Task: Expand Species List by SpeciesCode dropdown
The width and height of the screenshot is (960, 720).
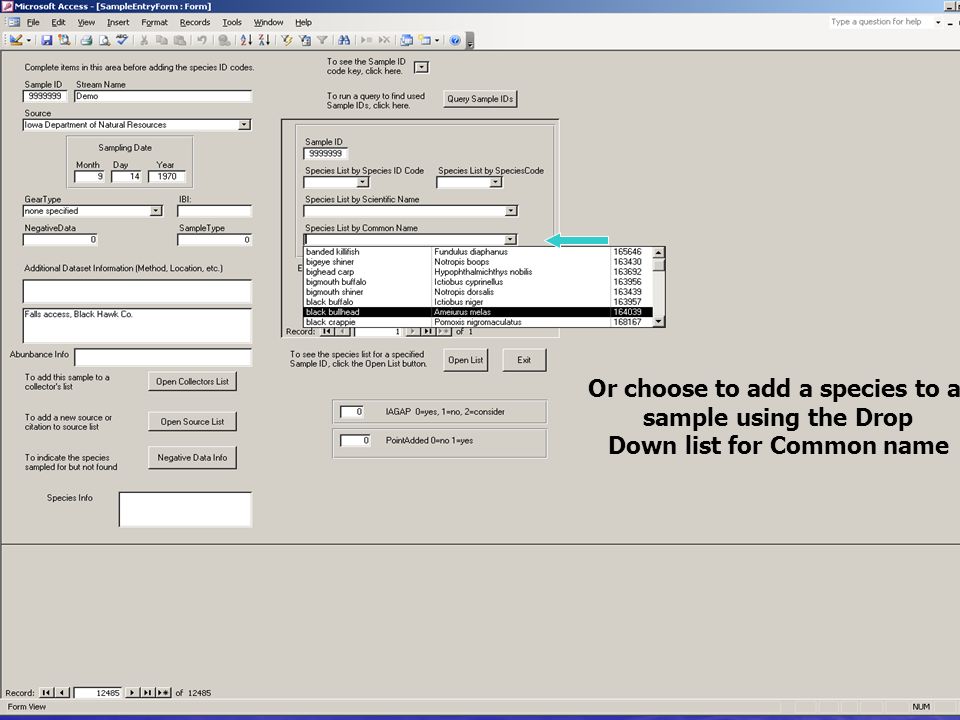Action: [x=495, y=182]
